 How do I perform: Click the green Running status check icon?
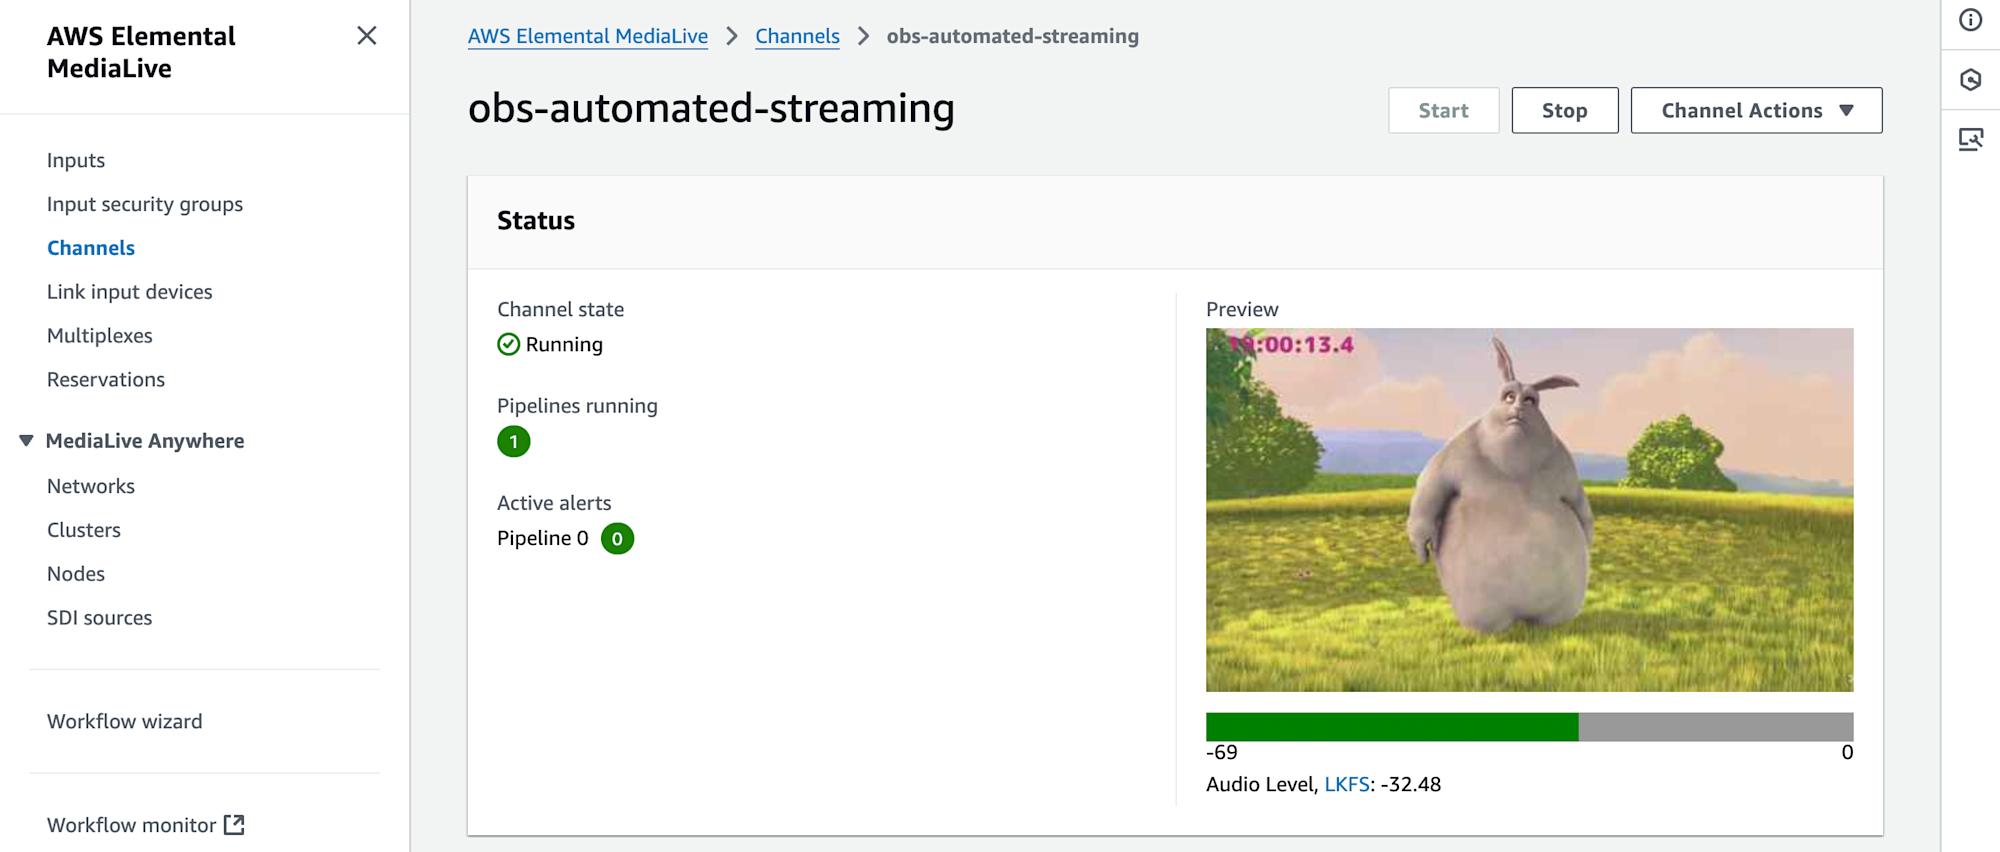(508, 344)
